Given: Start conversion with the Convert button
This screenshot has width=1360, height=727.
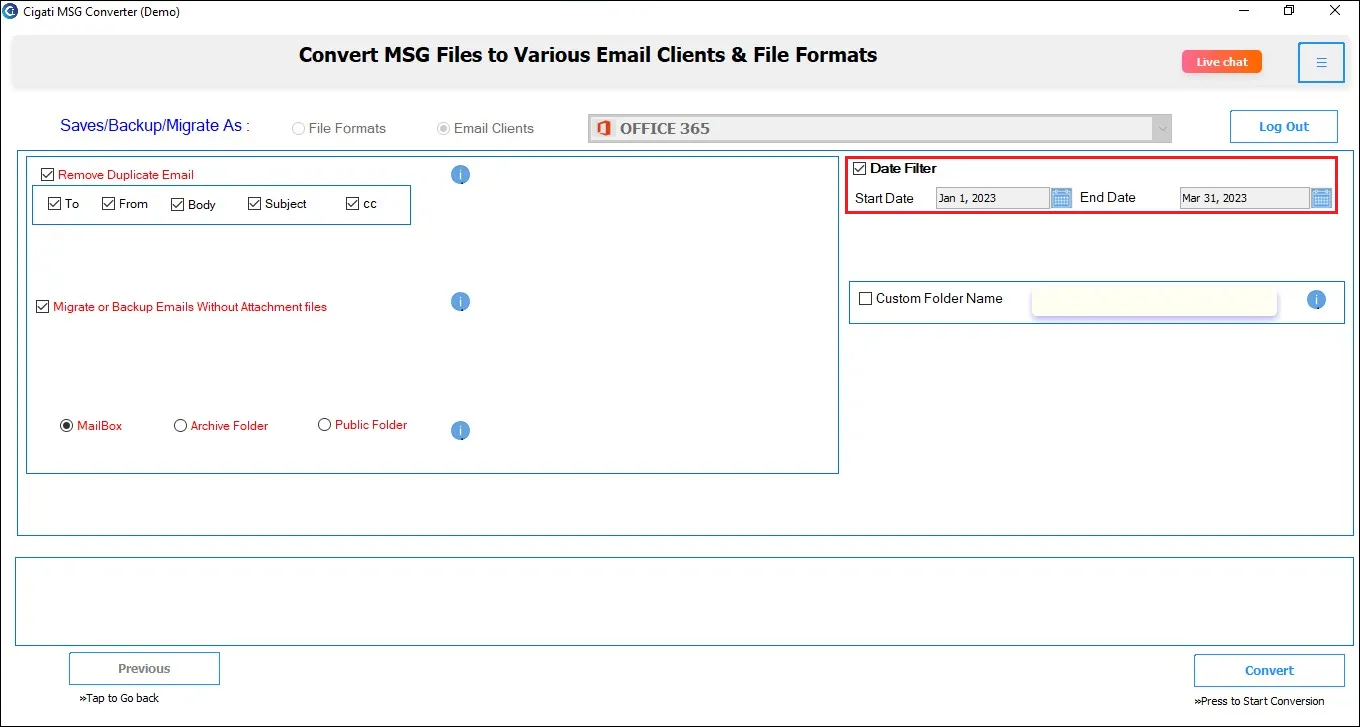Looking at the screenshot, I should (x=1269, y=671).
